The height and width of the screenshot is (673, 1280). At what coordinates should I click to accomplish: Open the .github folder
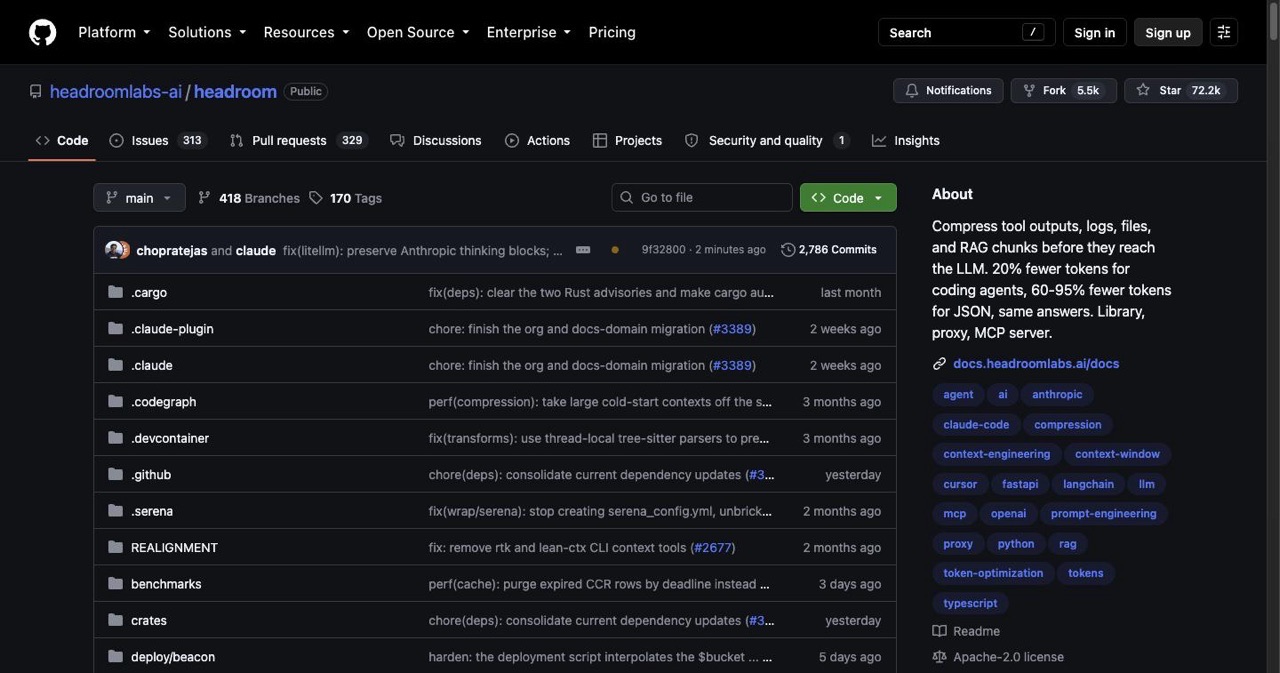point(151,475)
